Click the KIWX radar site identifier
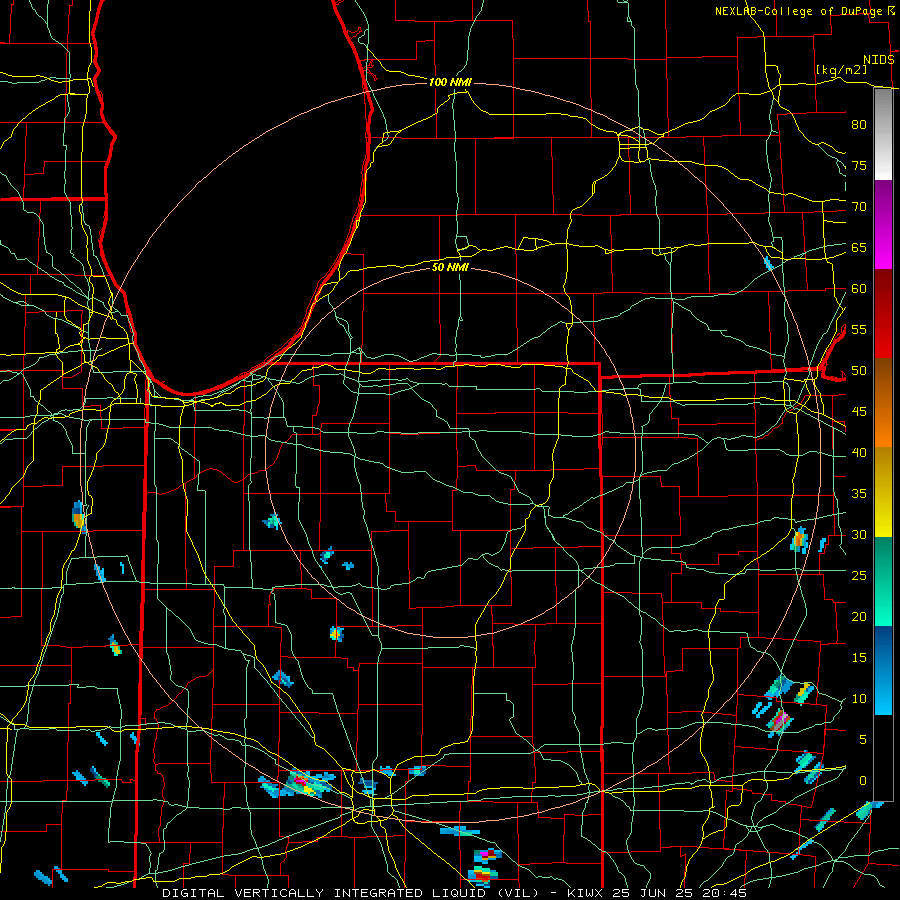900x900 pixels. pyautogui.click(x=587, y=893)
